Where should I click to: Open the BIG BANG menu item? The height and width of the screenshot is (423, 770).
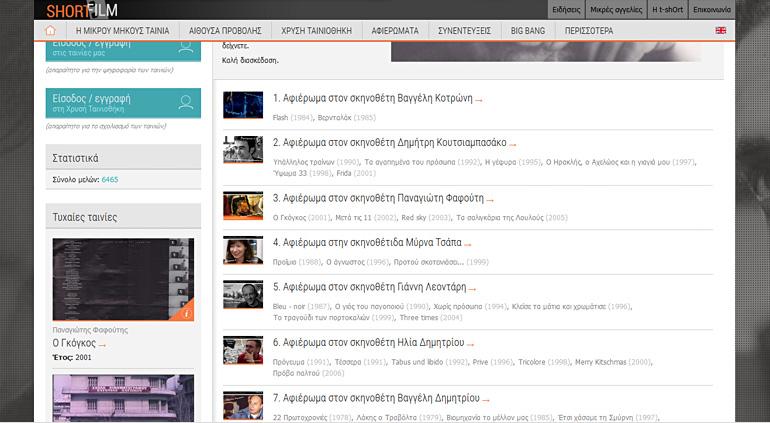(x=528, y=31)
